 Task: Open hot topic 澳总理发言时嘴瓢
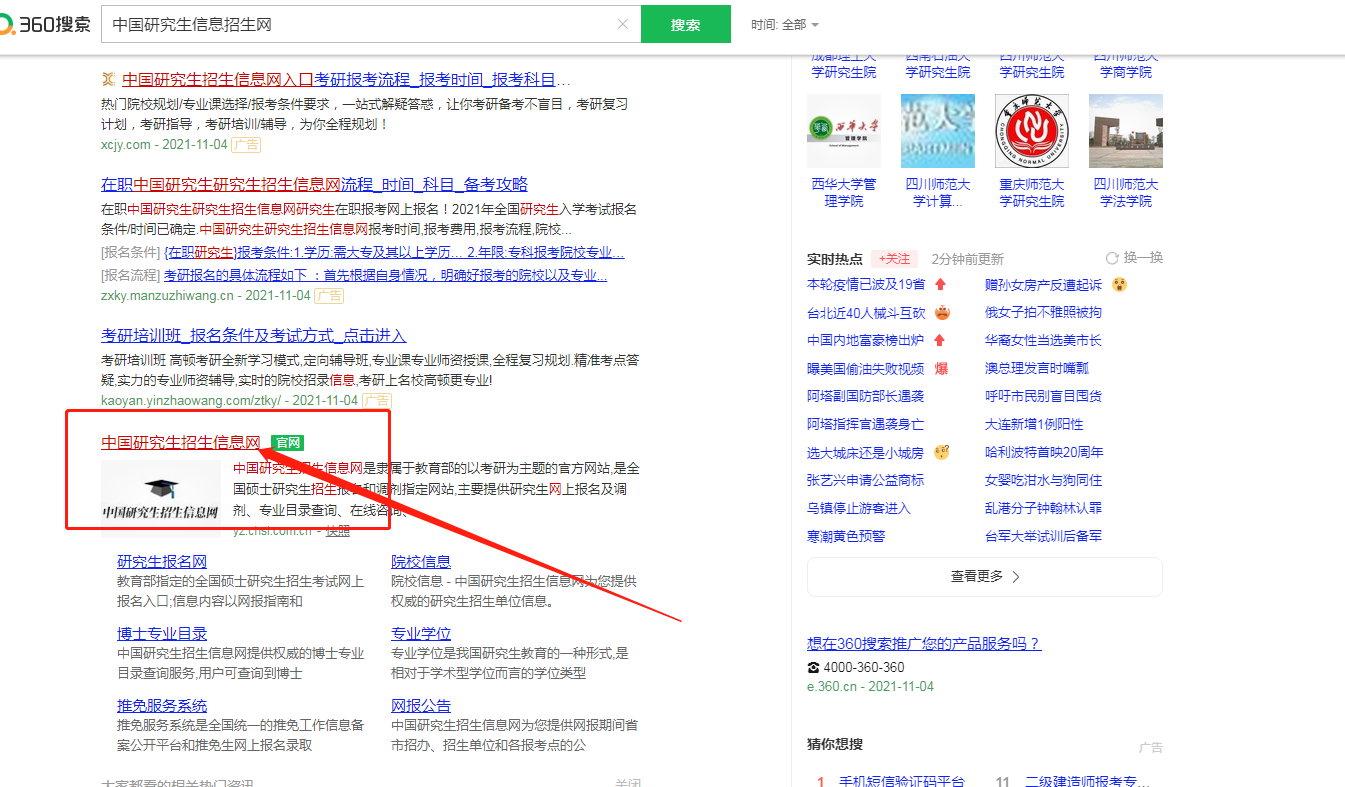coord(1037,369)
